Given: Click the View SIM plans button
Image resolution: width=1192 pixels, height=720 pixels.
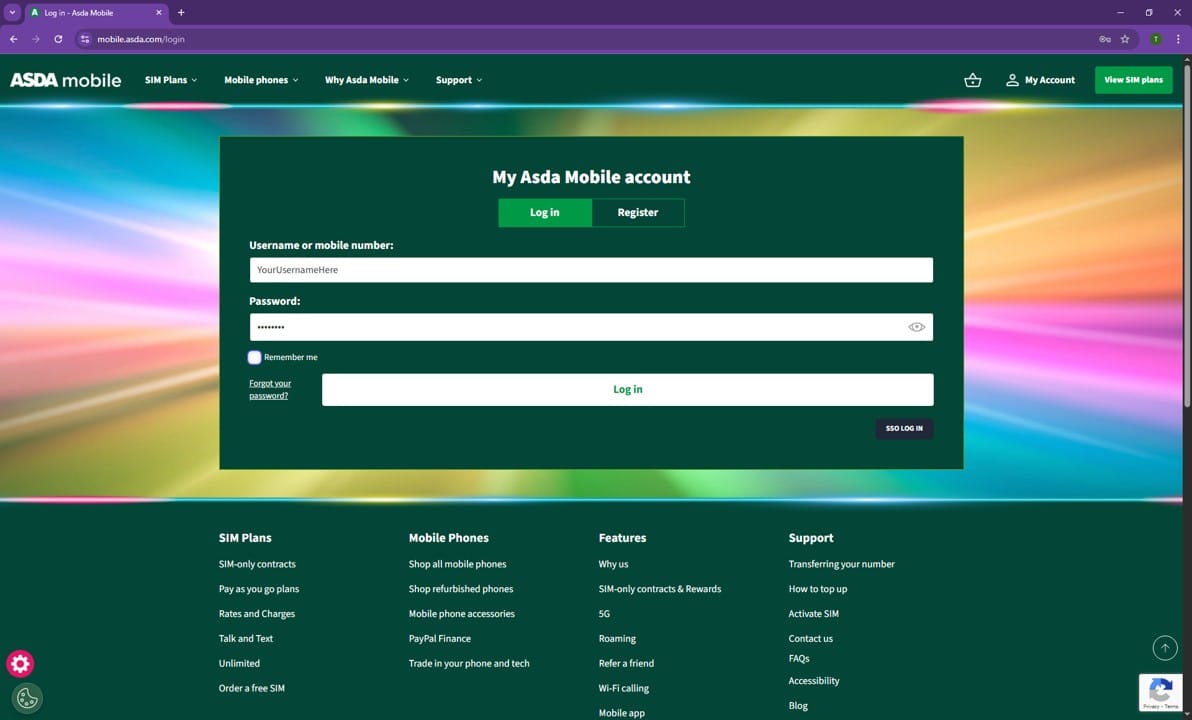Looking at the screenshot, I should pyautogui.click(x=1133, y=80).
